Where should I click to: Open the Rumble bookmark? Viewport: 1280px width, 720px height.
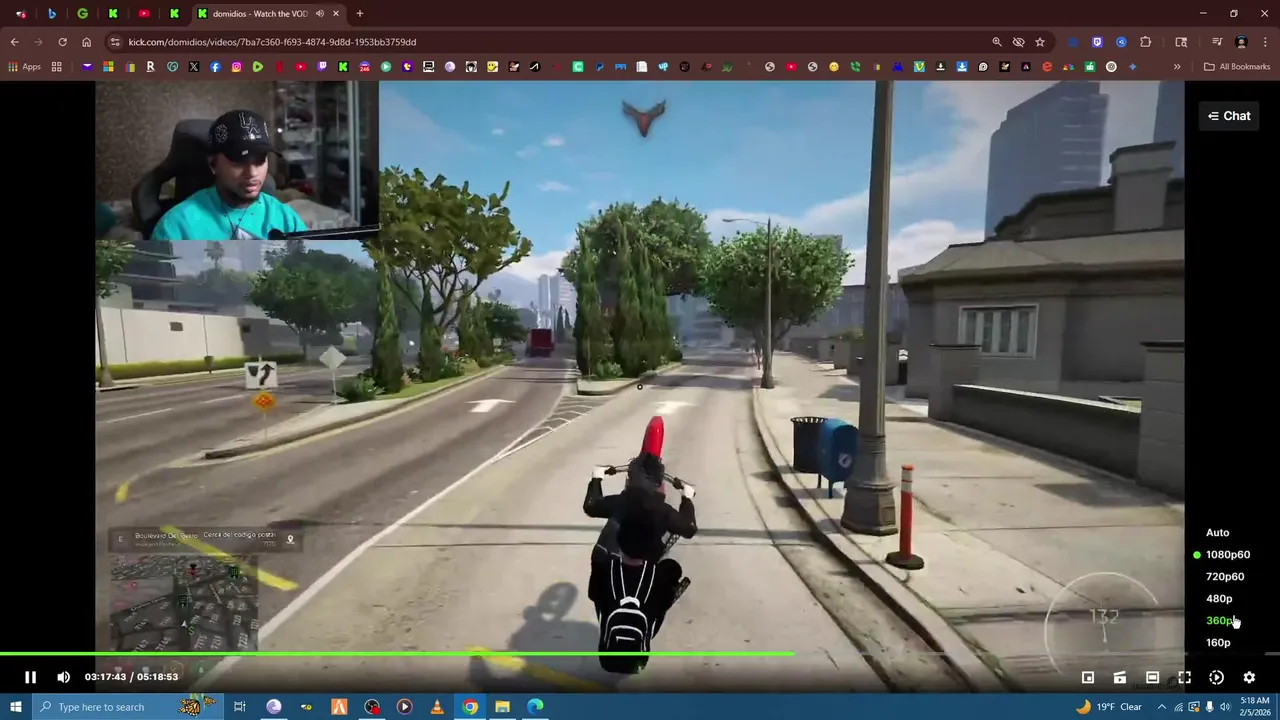(x=258, y=67)
